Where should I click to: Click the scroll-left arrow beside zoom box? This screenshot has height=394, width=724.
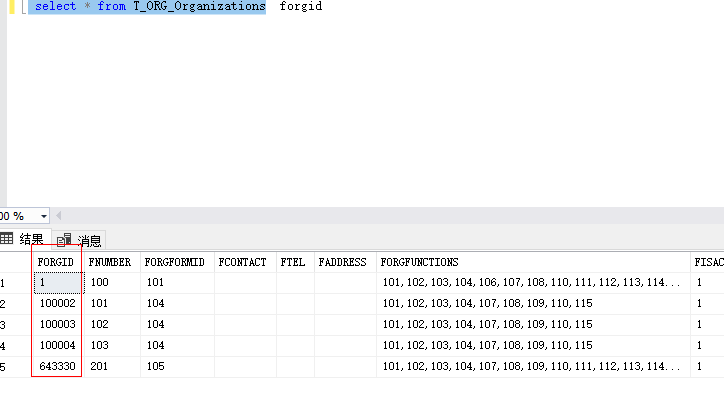pos(59,216)
